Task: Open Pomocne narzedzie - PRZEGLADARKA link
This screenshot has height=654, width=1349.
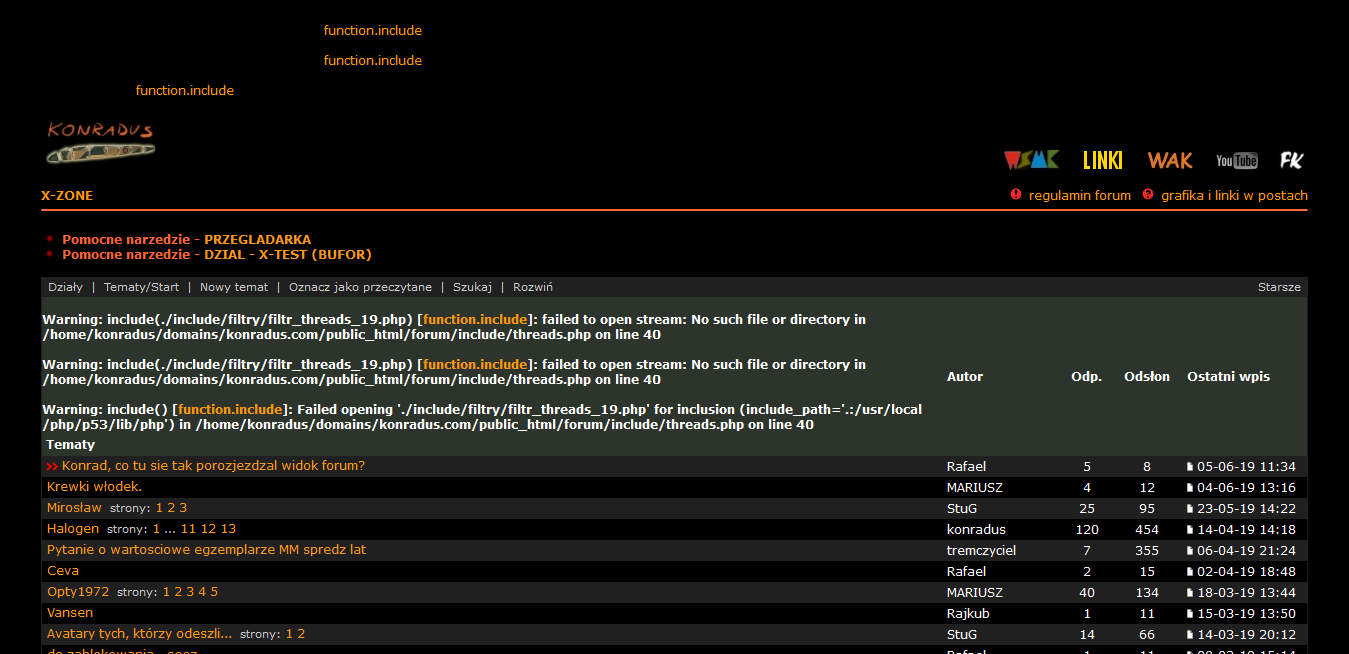Action: (186, 240)
